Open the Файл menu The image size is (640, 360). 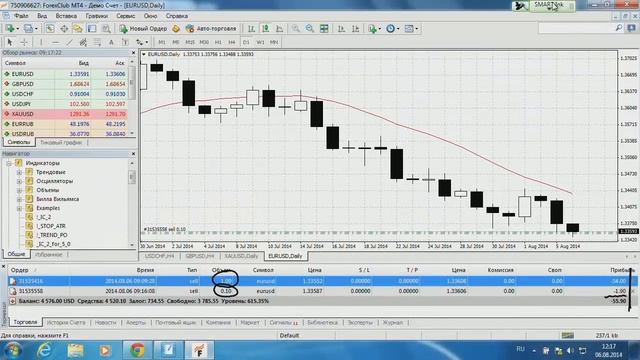pyautogui.click(x=21, y=16)
